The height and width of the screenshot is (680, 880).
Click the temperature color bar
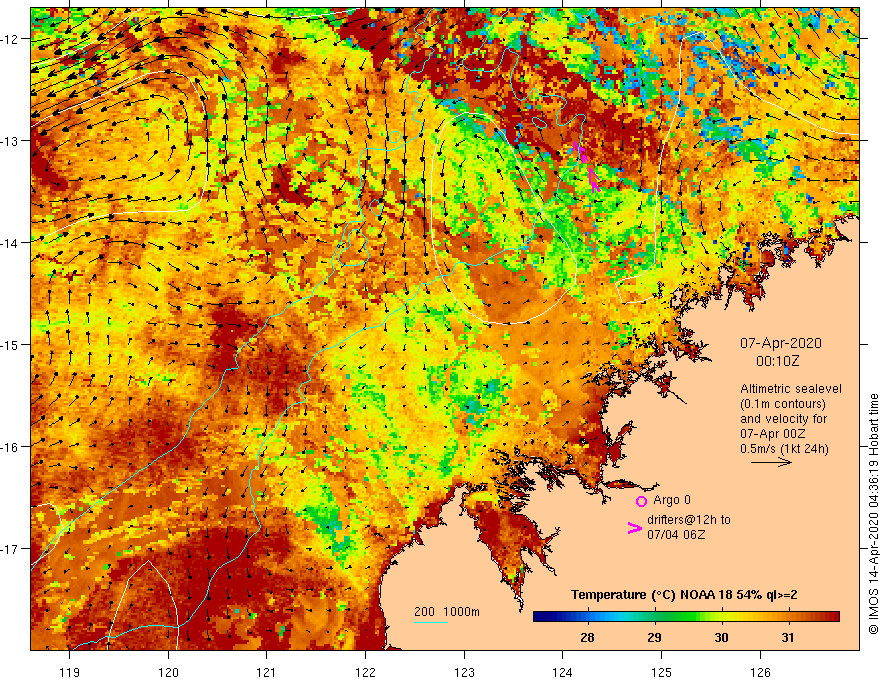click(x=686, y=617)
